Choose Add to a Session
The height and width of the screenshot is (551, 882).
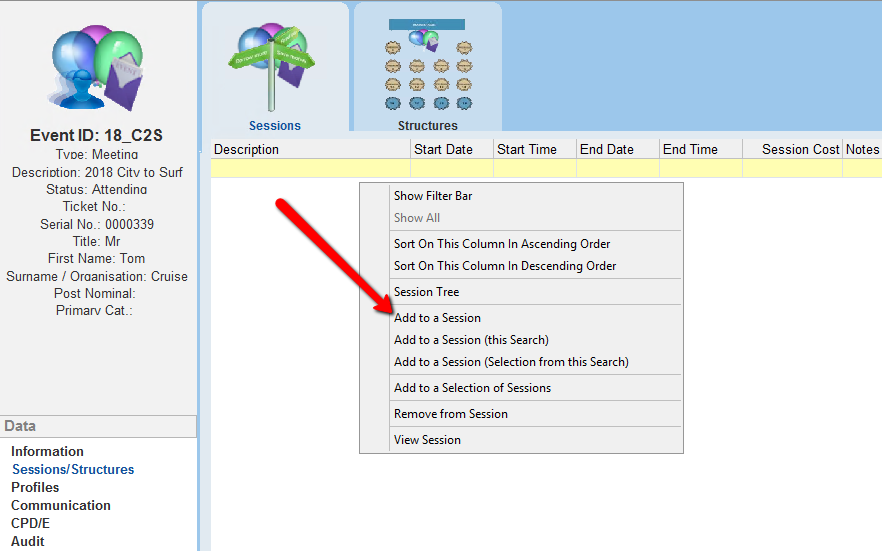[437, 318]
